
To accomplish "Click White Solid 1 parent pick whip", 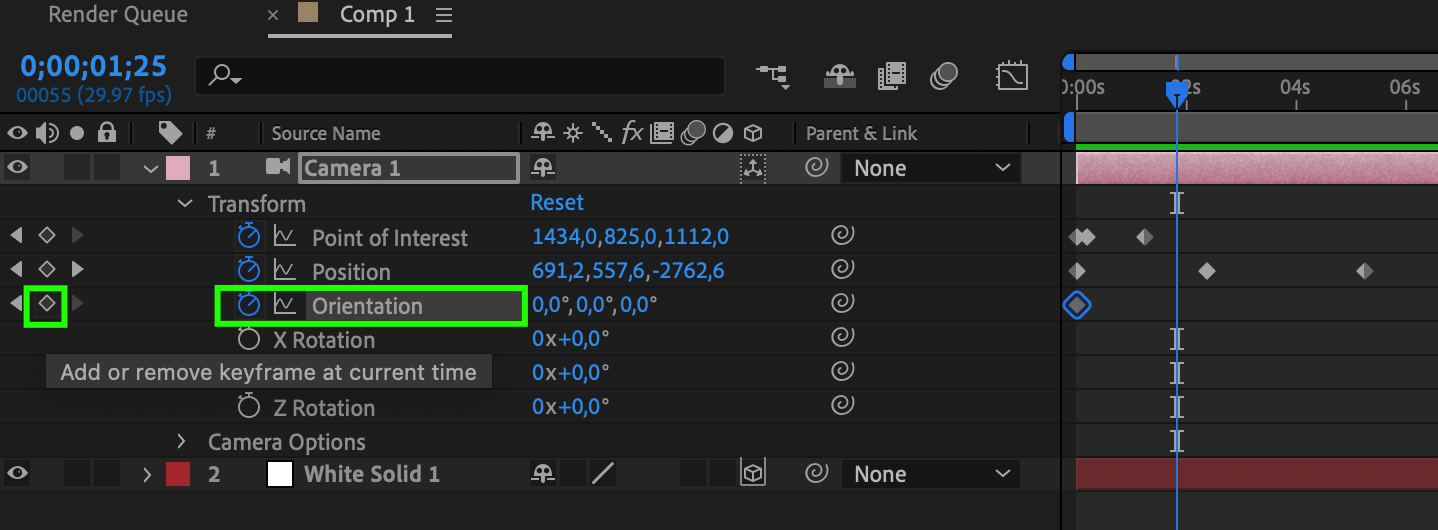I will tap(817, 474).
